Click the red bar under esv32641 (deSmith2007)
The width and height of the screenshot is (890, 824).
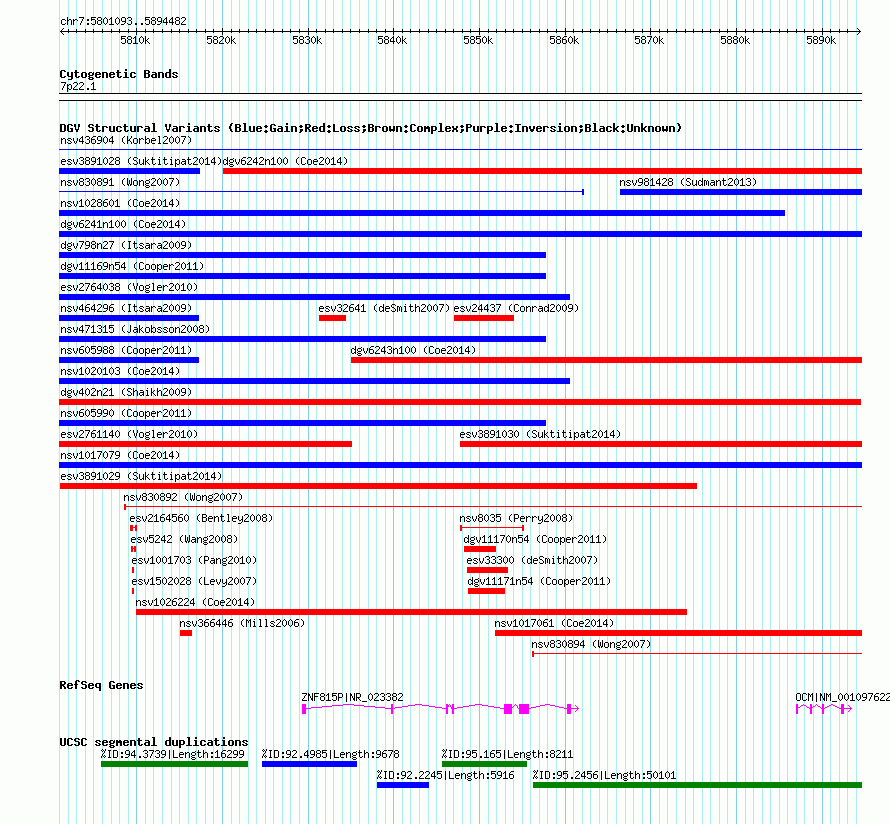[332, 318]
